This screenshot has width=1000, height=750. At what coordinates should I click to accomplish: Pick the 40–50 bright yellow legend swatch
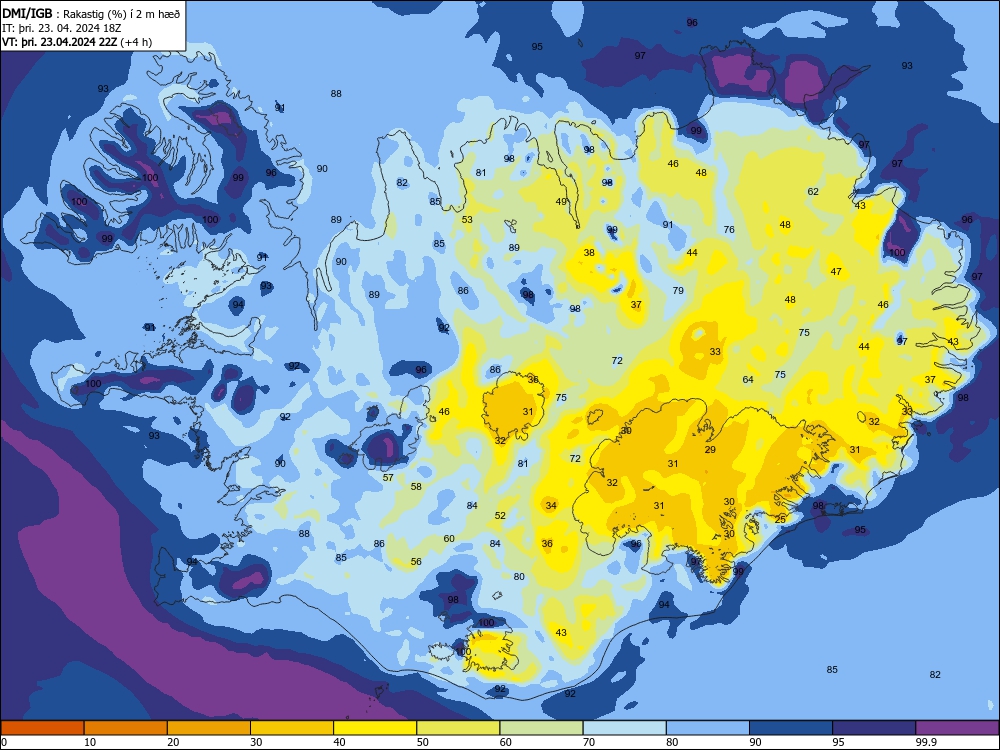coord(375,728)
